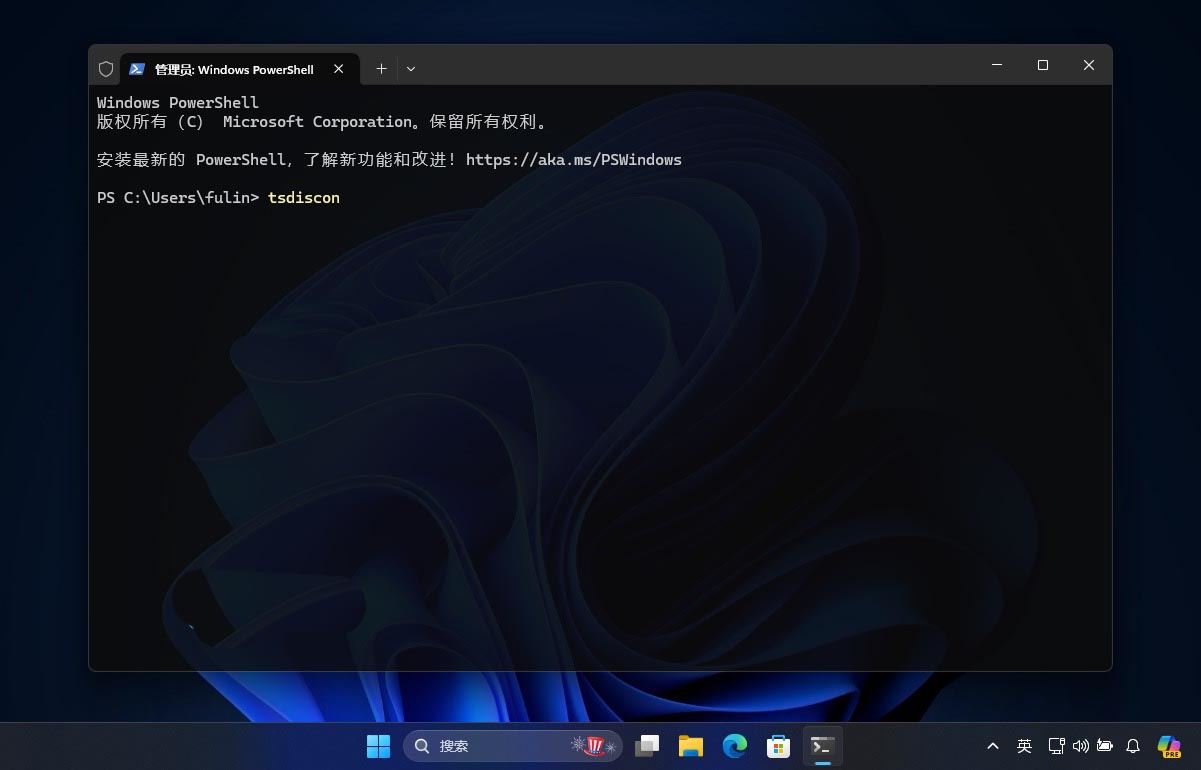Open the notifications bell icon

coord(1133,746)
